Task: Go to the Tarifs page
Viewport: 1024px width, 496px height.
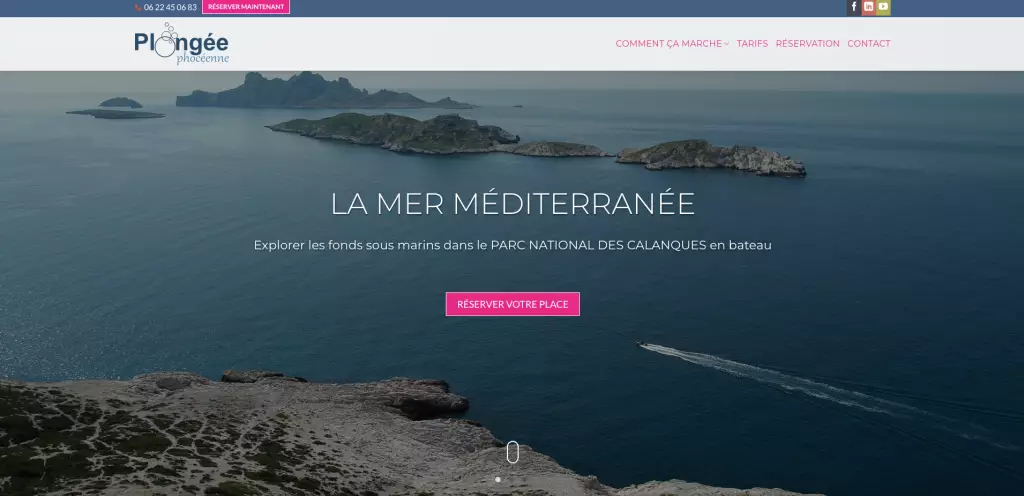Action: [752, 44]
